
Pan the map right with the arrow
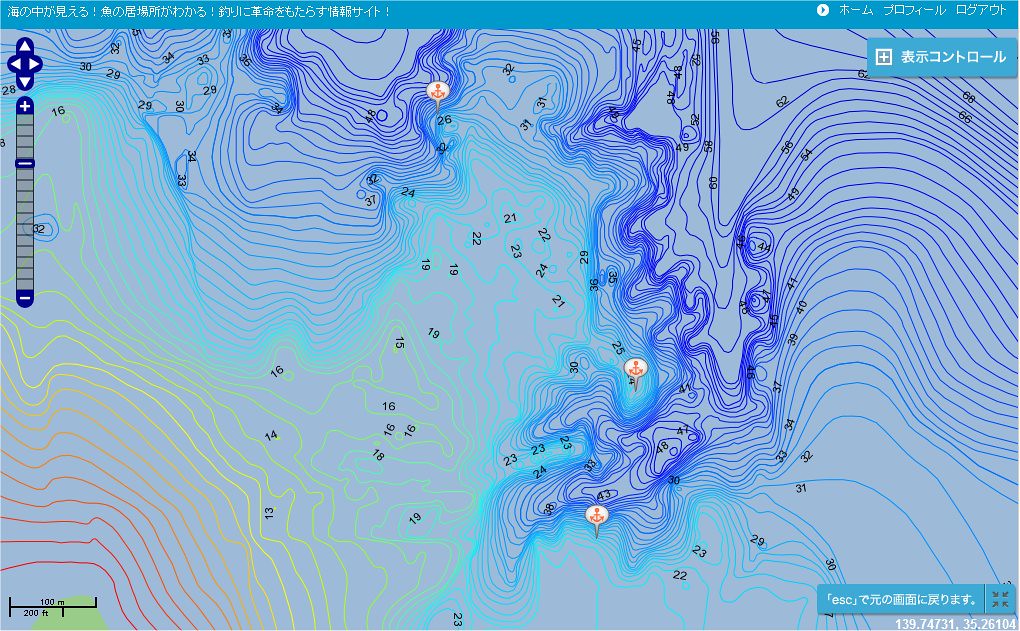coord(34,64)
